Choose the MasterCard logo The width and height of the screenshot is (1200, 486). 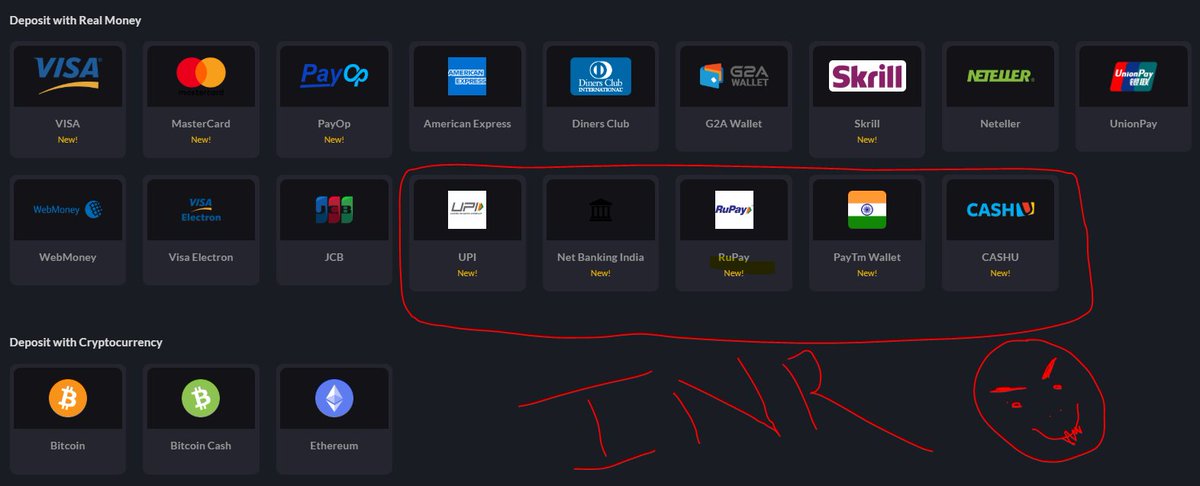[x=201, y=76]
